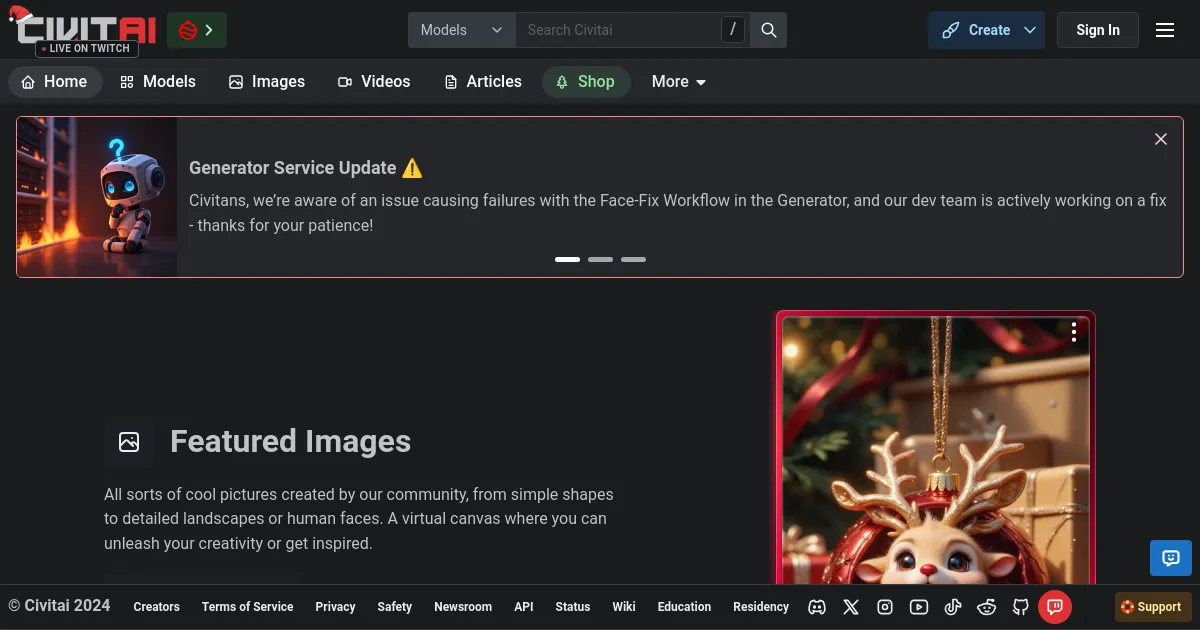The height and width of the screenshot is (630, 1200).
Task: Expand the Models search category dropdown
Action: (461, 30)
